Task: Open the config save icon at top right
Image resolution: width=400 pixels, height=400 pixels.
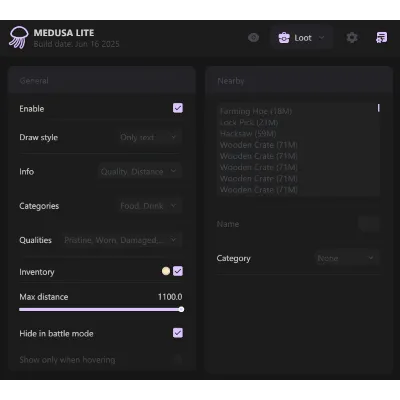Action: pyautogui.click(x=381, y=38)
